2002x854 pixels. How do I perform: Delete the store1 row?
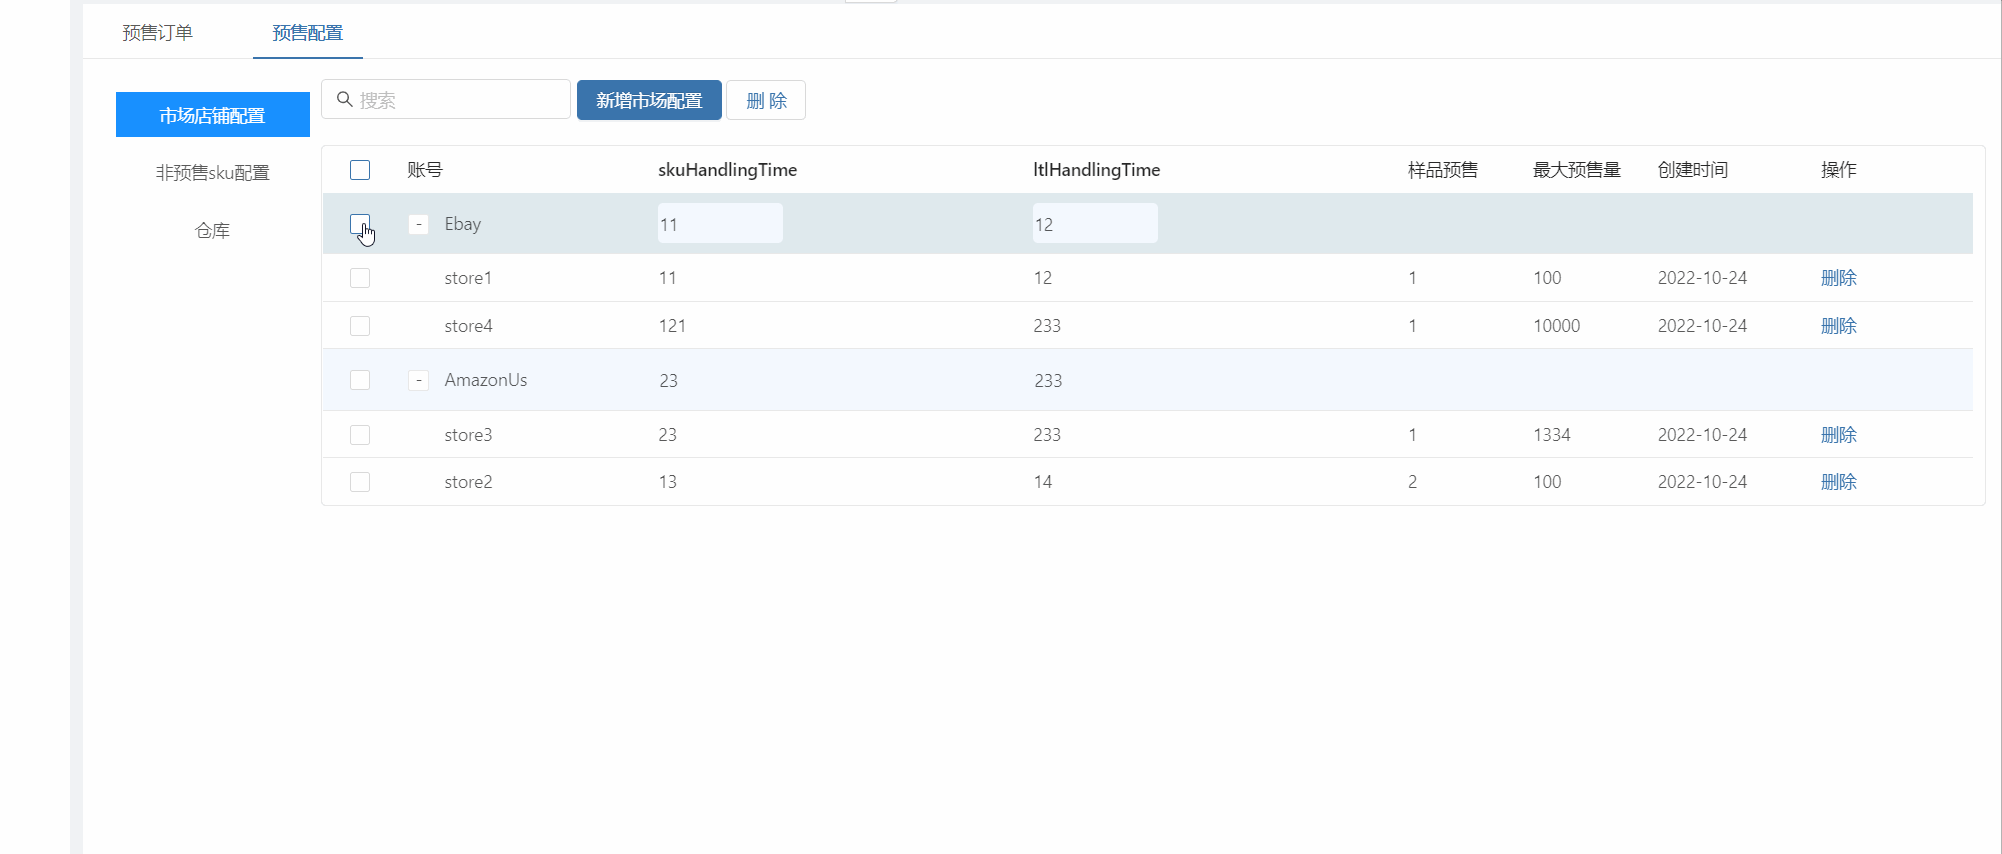(x=1838, y=278)
